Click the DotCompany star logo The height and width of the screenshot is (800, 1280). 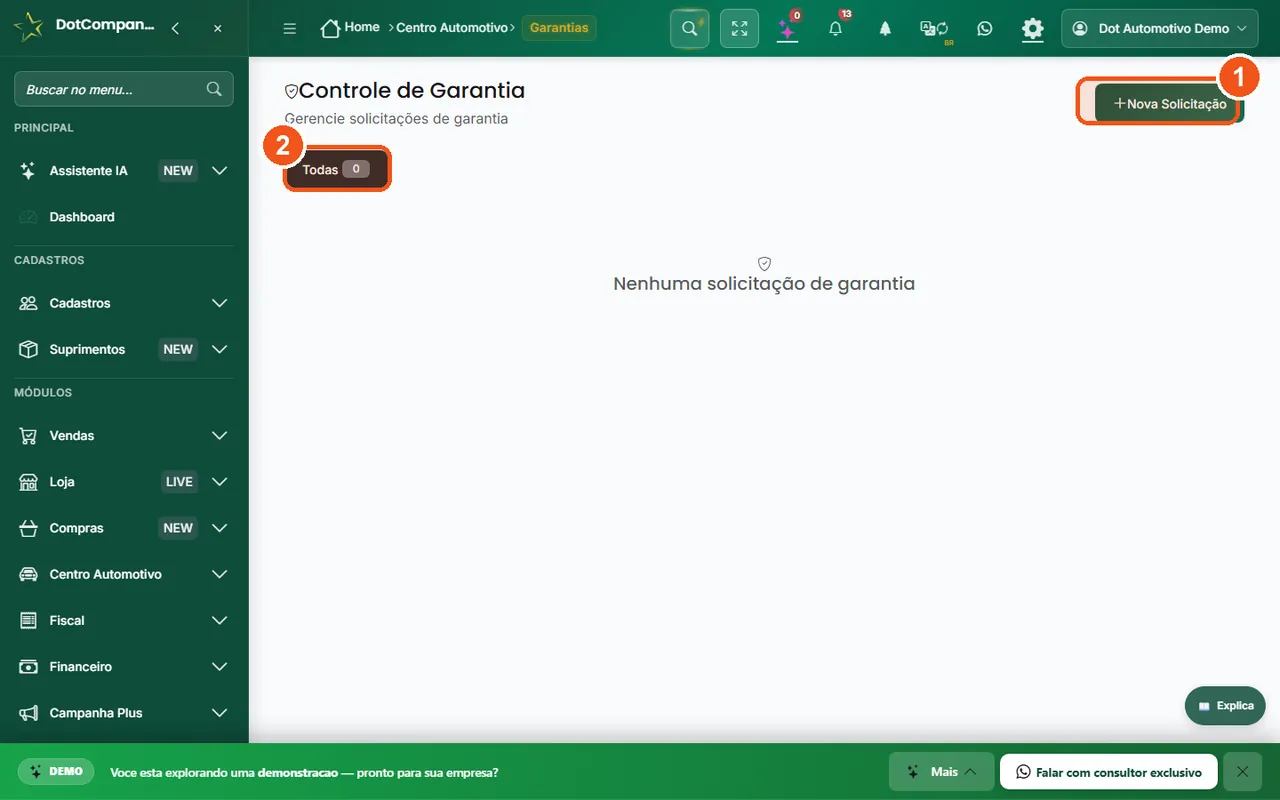tap(28, 27)
